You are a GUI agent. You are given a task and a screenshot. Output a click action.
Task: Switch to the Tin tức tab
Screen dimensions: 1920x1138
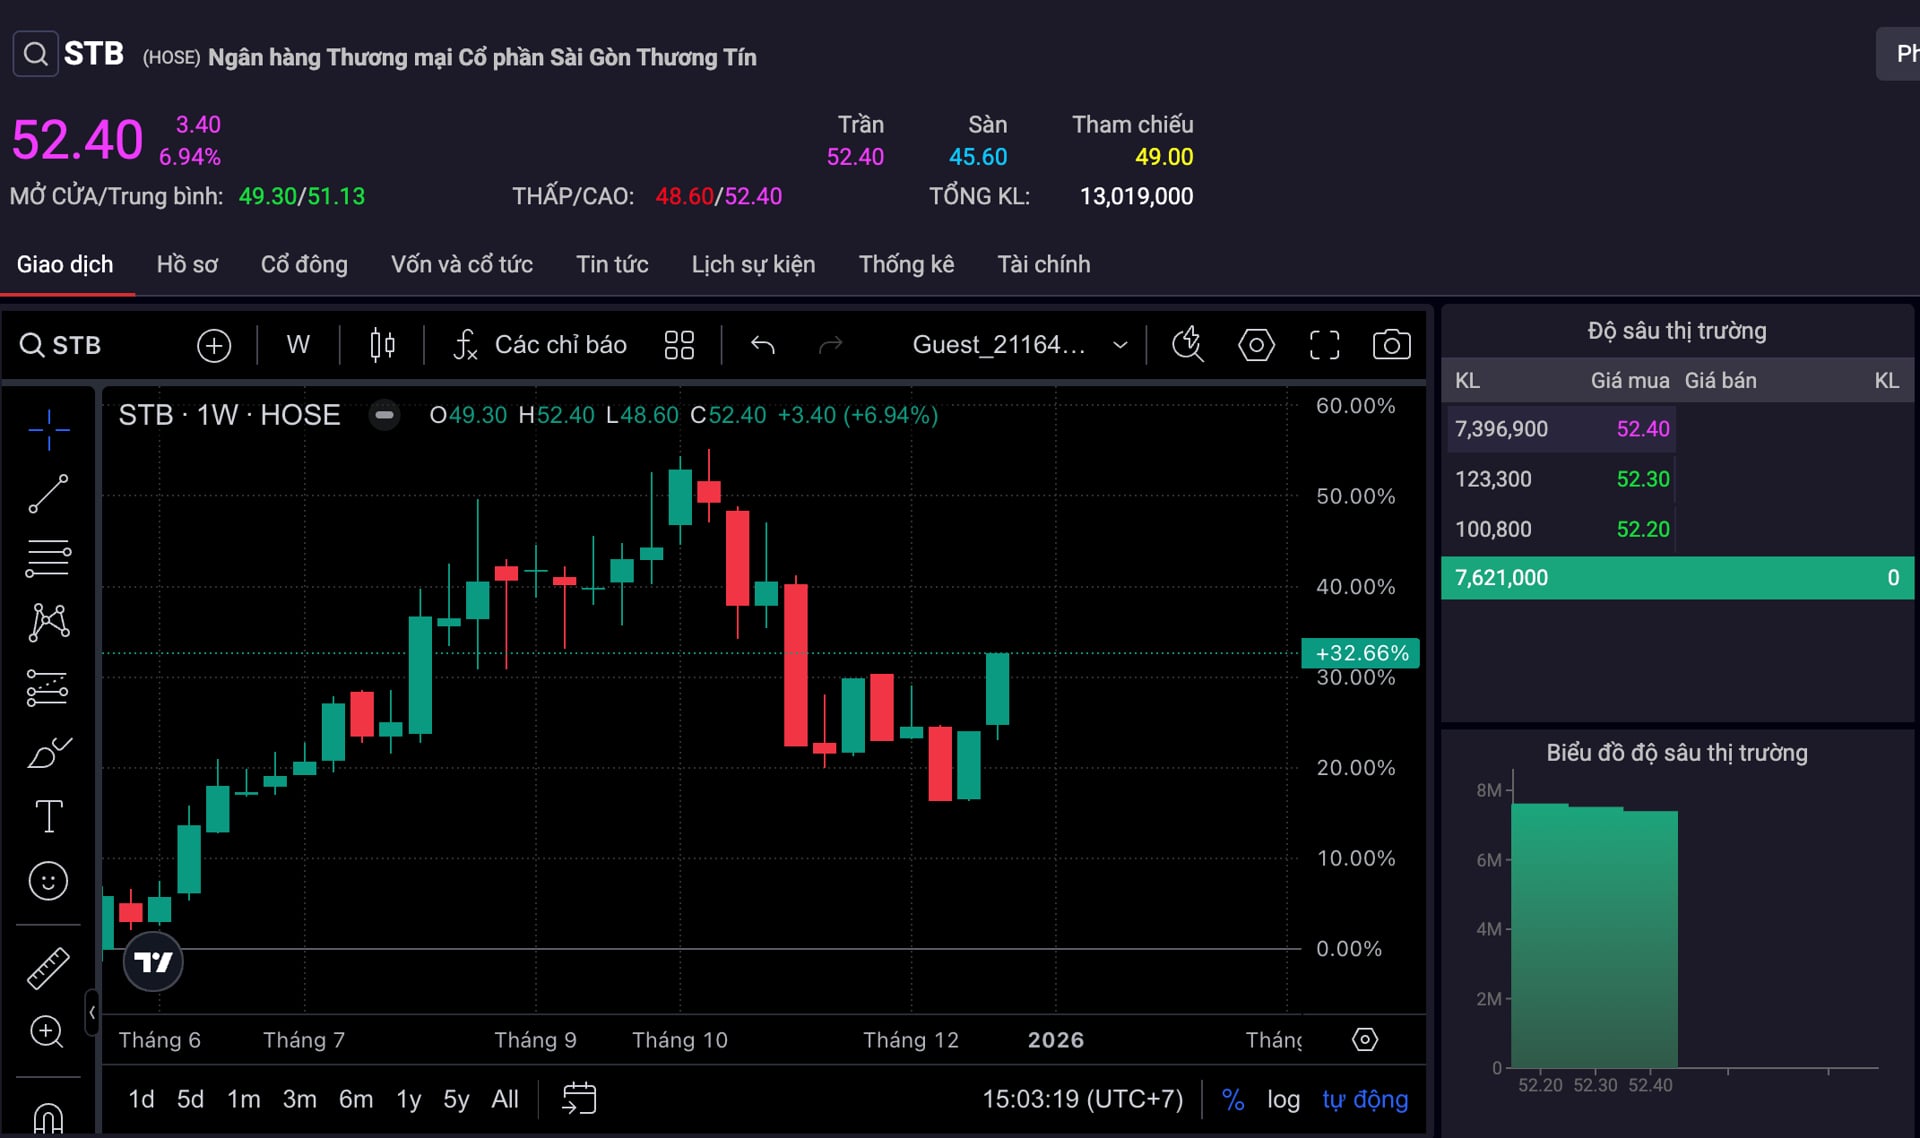[x=612, y=264]
